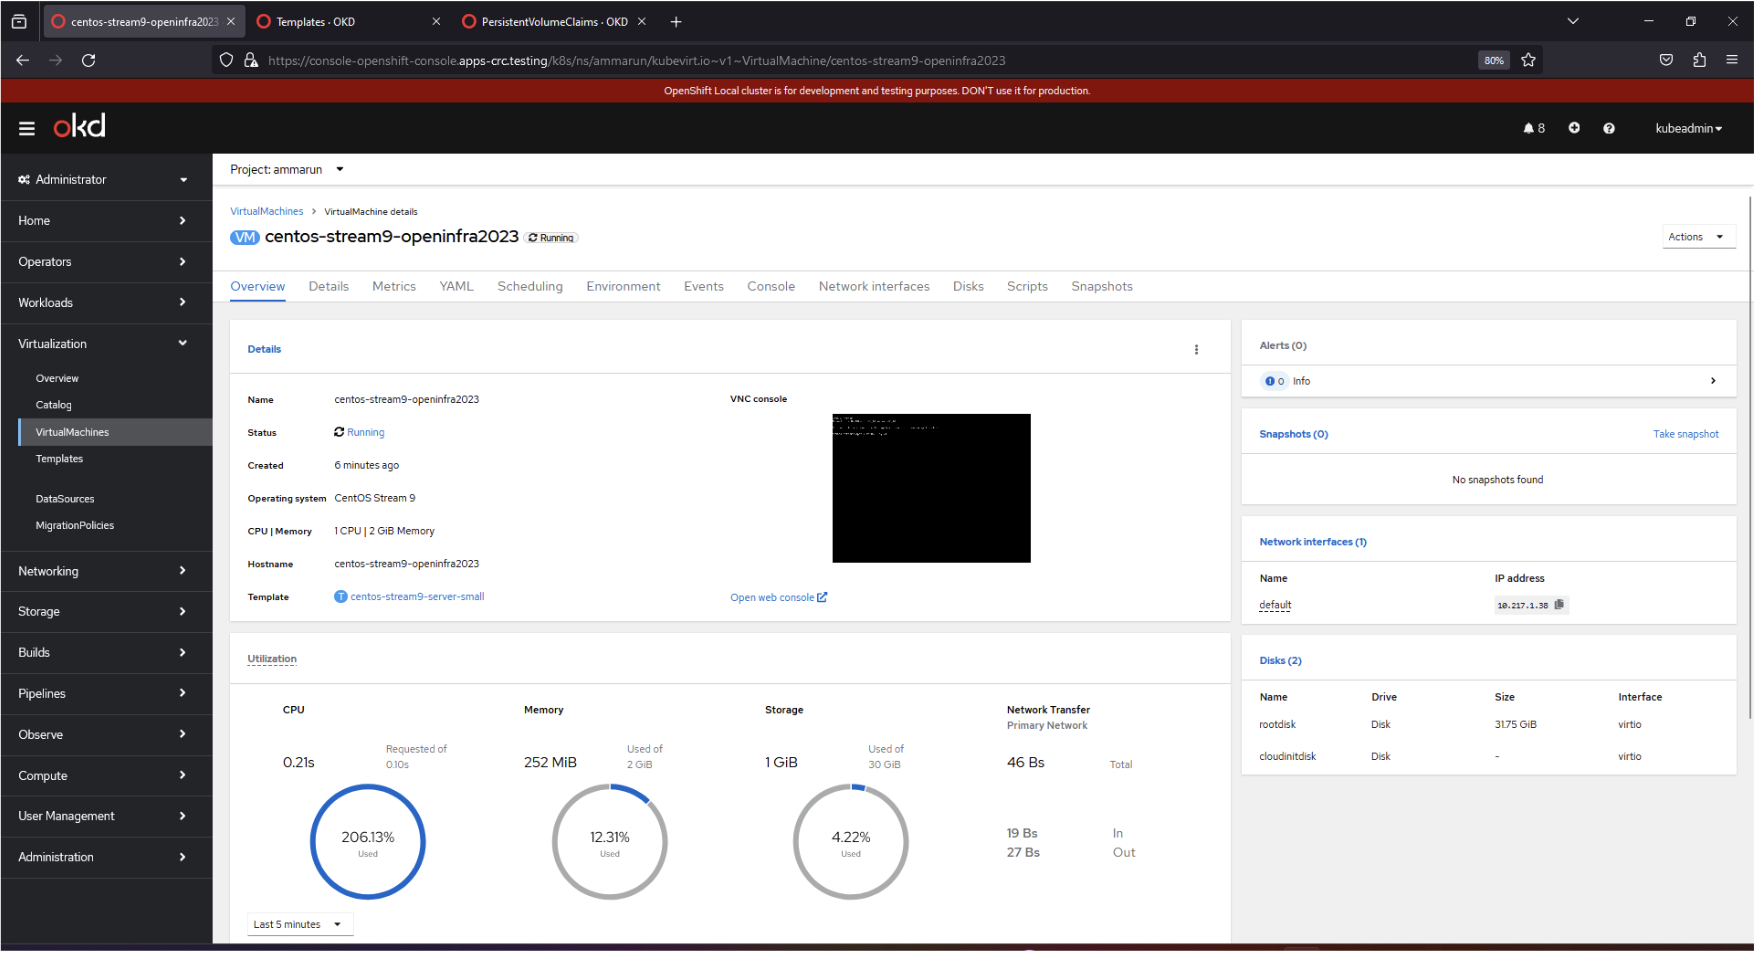Screen dimensions: 1756x968
Task: Open the Events tab
Action: [704, 287]
